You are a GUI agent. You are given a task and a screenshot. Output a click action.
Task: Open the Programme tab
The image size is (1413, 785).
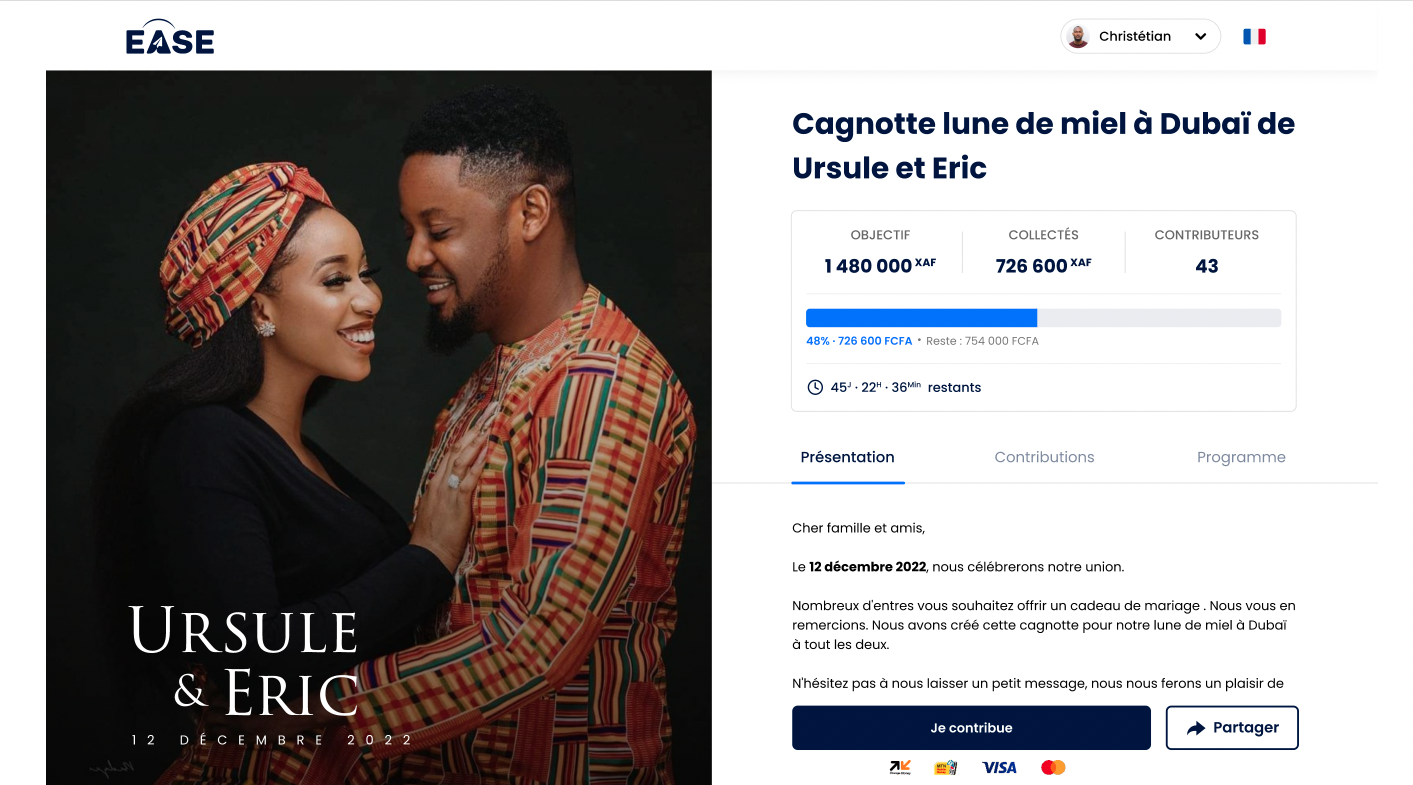[x=1241, y=457]
